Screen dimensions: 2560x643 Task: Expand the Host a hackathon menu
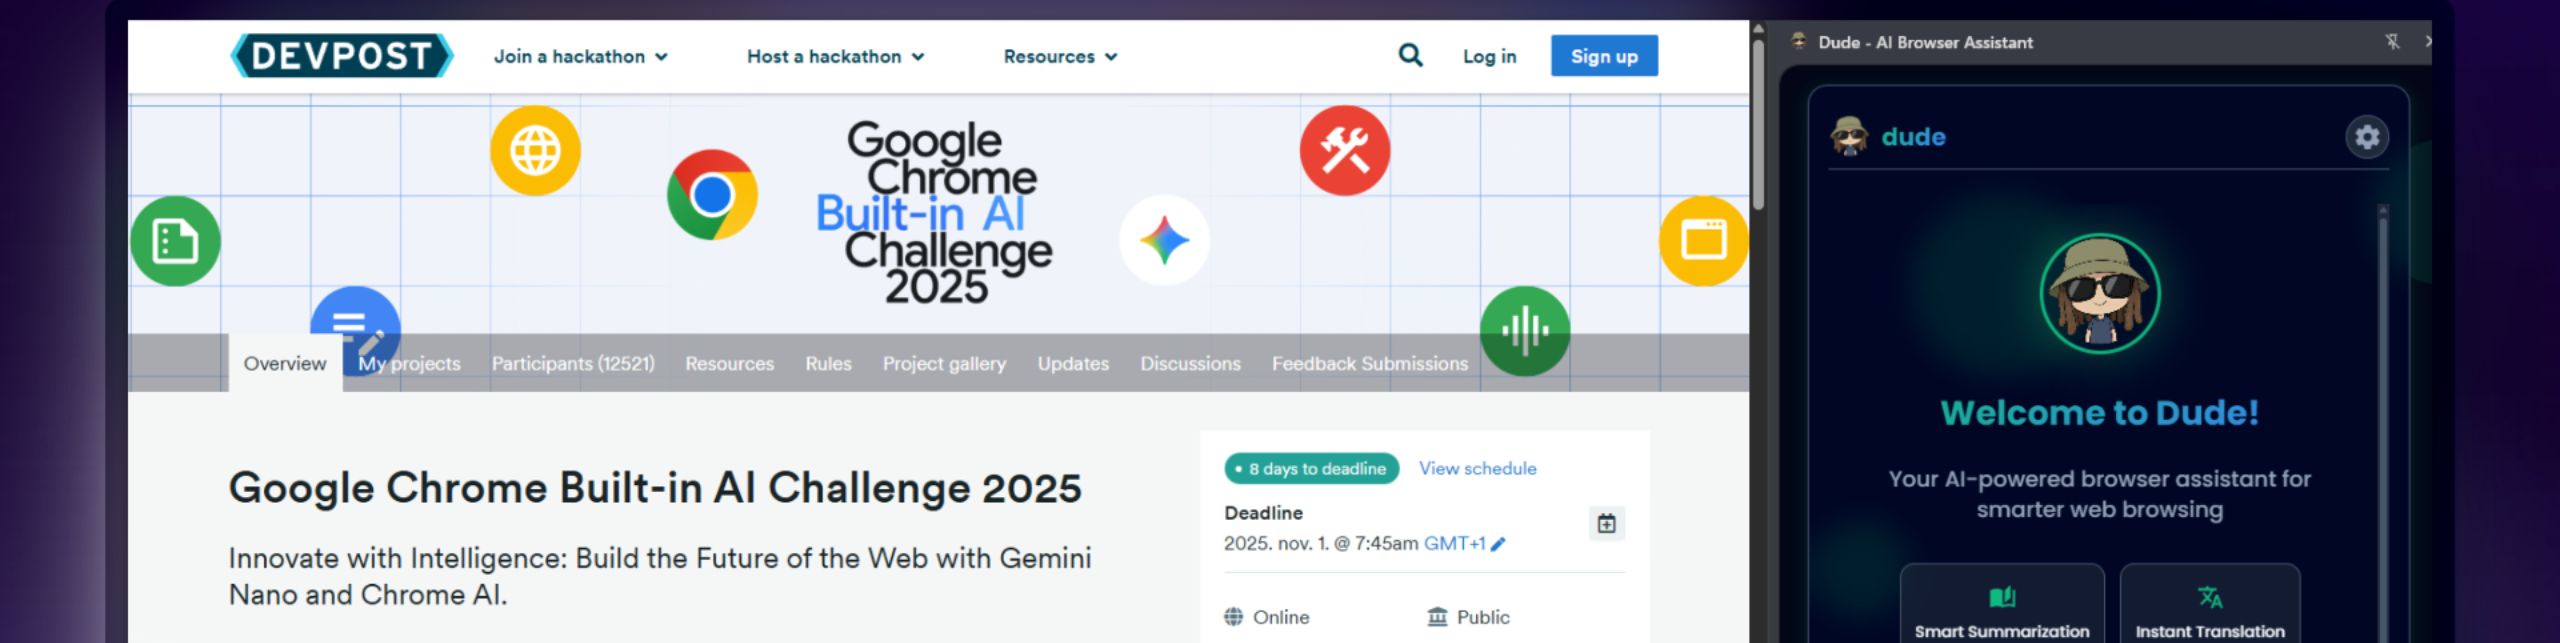pos(835,57)
